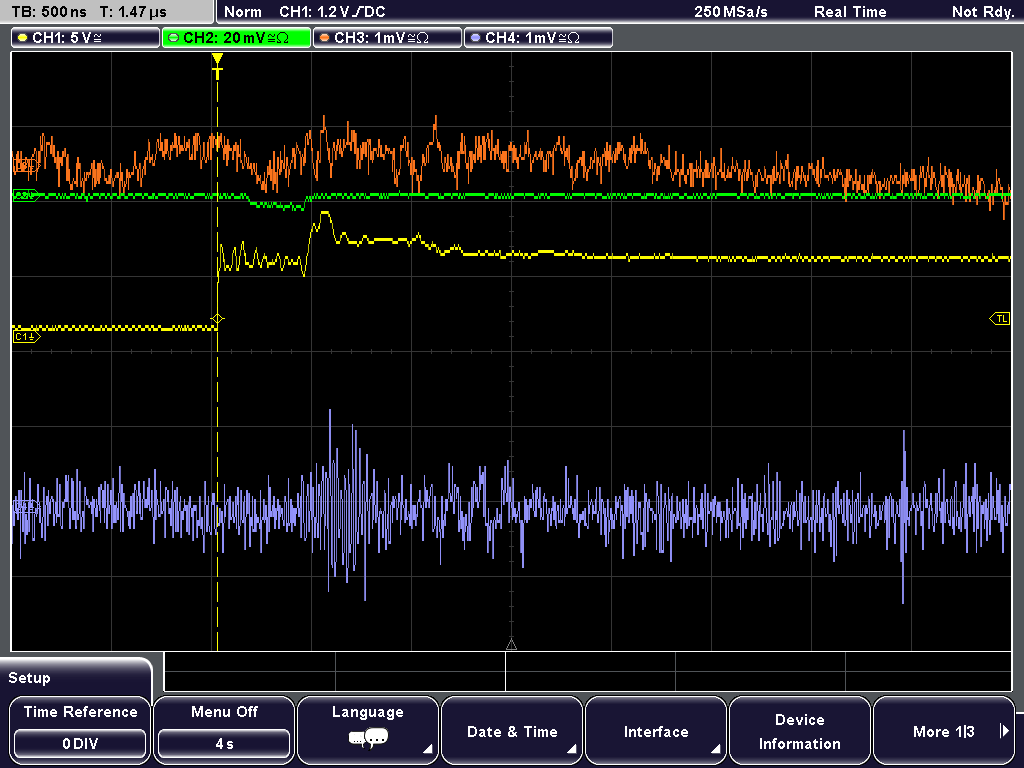
Task: Click the C1 ground reference marker
Action: tap(26, 337)
